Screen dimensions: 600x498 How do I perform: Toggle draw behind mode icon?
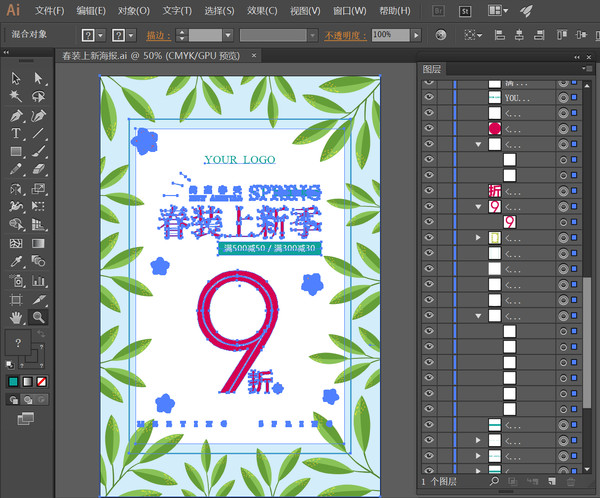click(28, 400)
